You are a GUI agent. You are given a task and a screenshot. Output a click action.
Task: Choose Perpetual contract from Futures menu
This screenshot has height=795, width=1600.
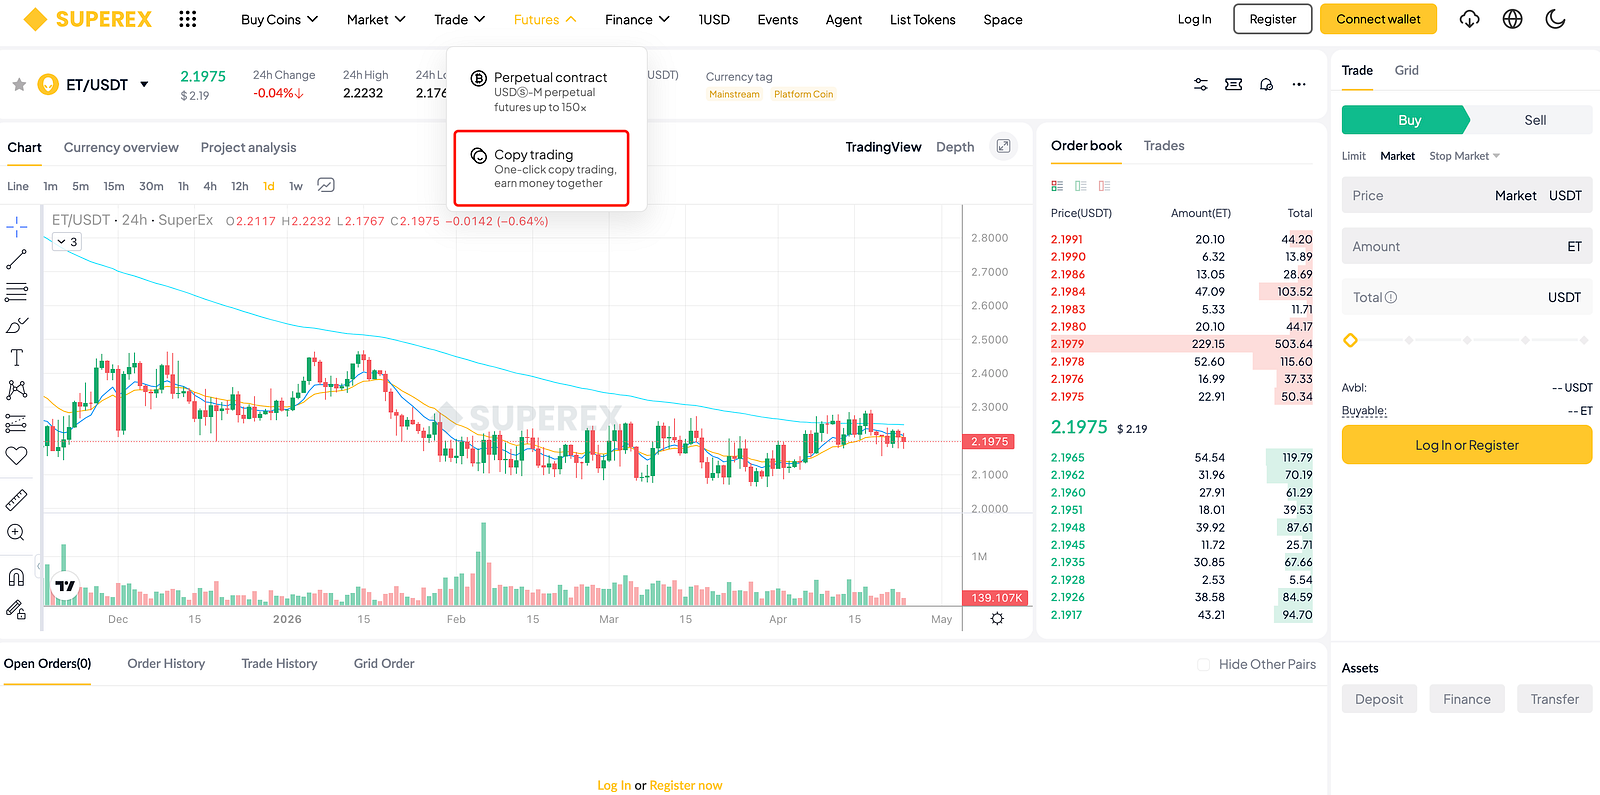click(x=547, y=92)
